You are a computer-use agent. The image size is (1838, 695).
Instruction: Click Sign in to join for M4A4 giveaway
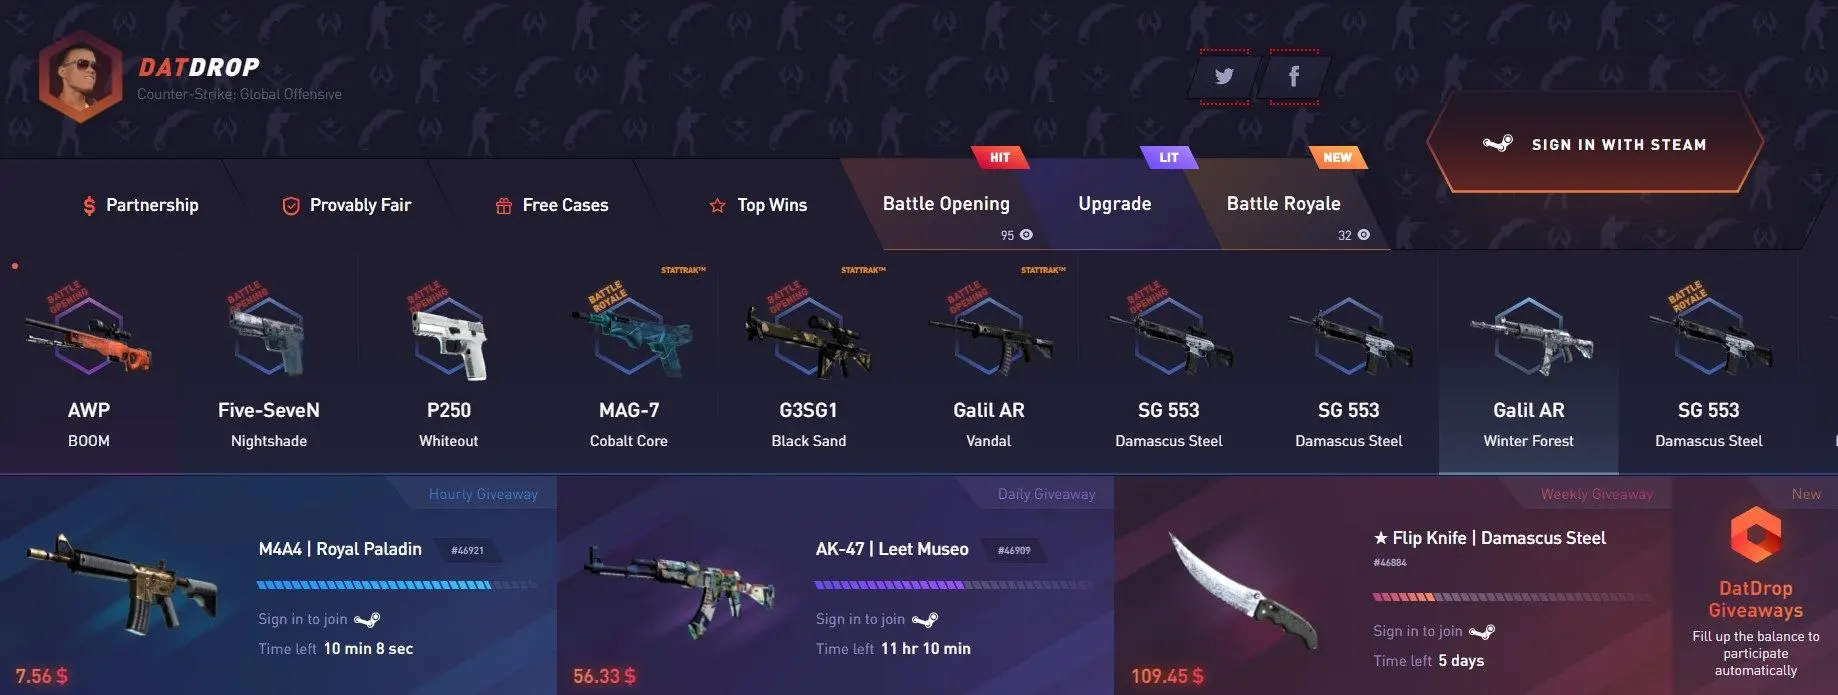(x=302, y=619)
